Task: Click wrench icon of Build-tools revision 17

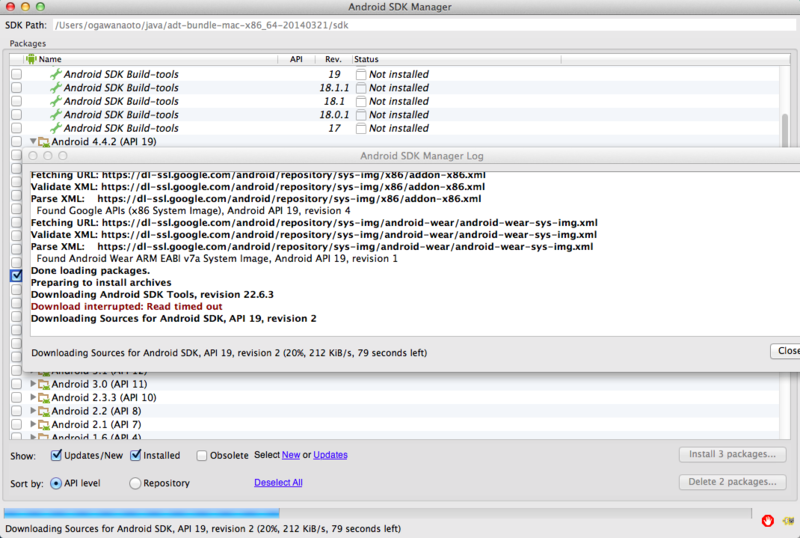Action: point(56,128)
